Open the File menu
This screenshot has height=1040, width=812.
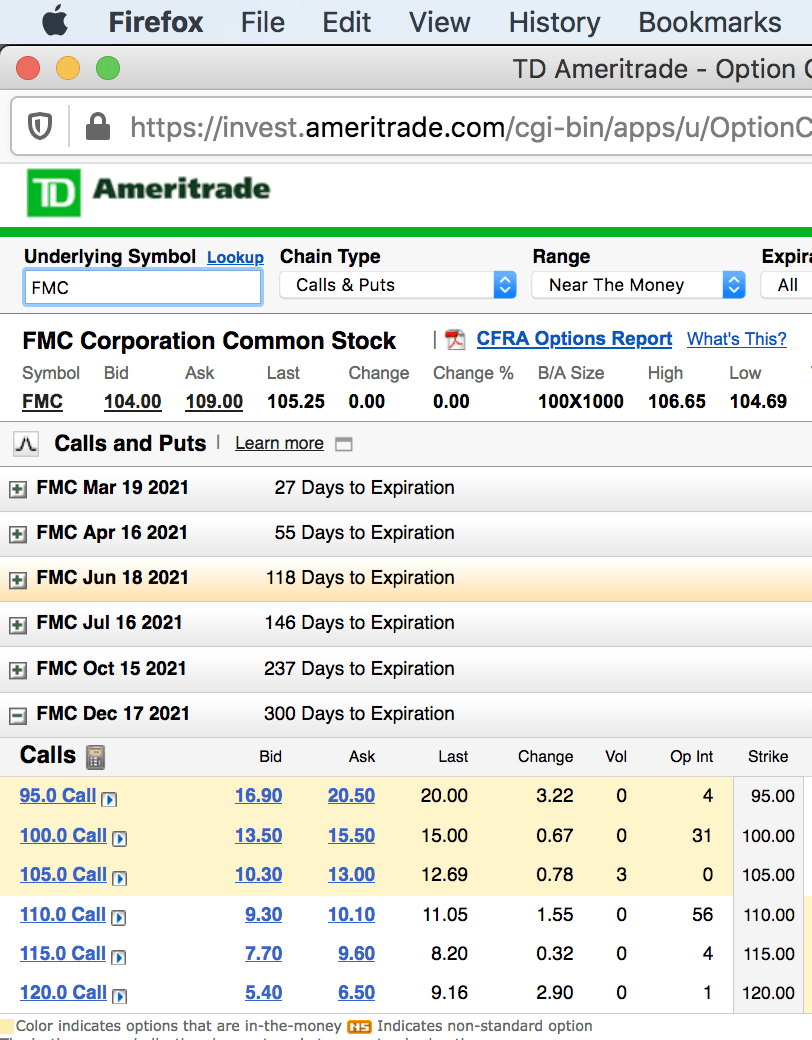click(x=263, y=23)
